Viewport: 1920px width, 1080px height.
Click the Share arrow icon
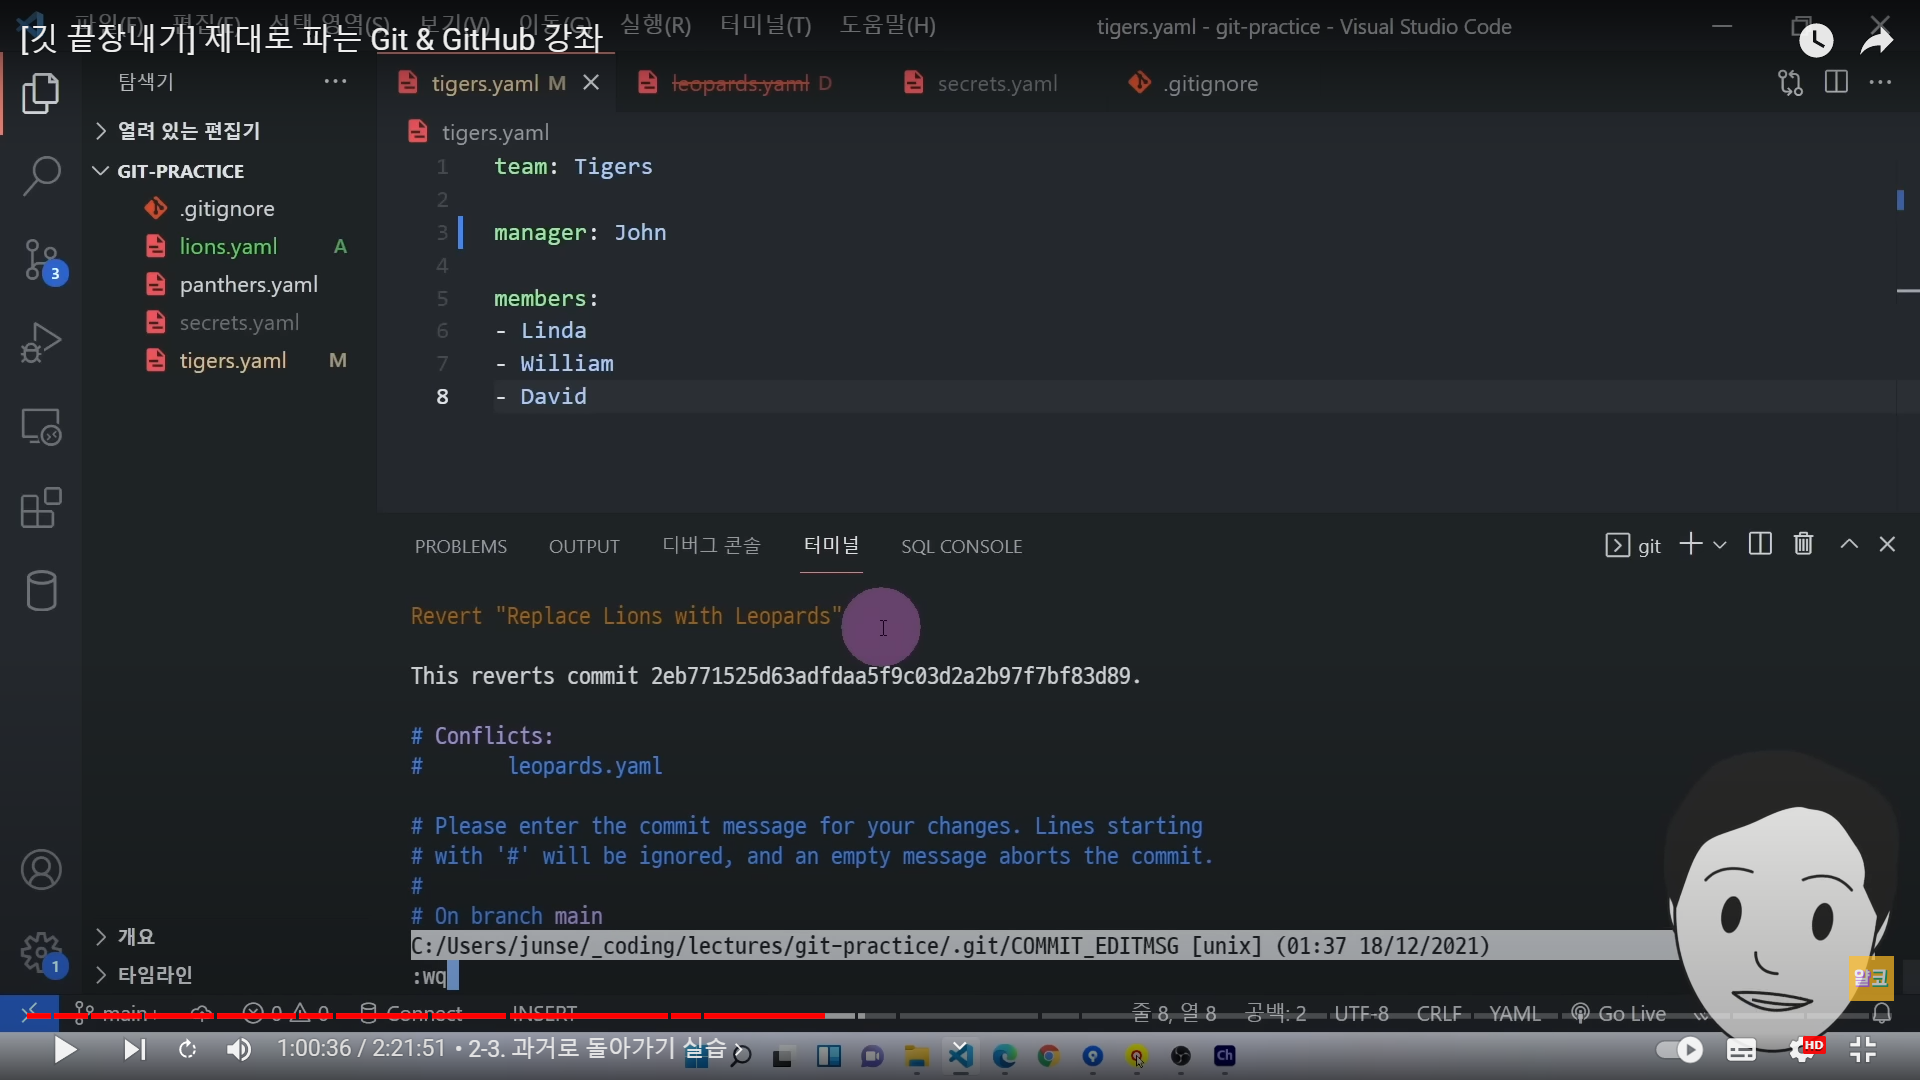[x=1876, y=39]
